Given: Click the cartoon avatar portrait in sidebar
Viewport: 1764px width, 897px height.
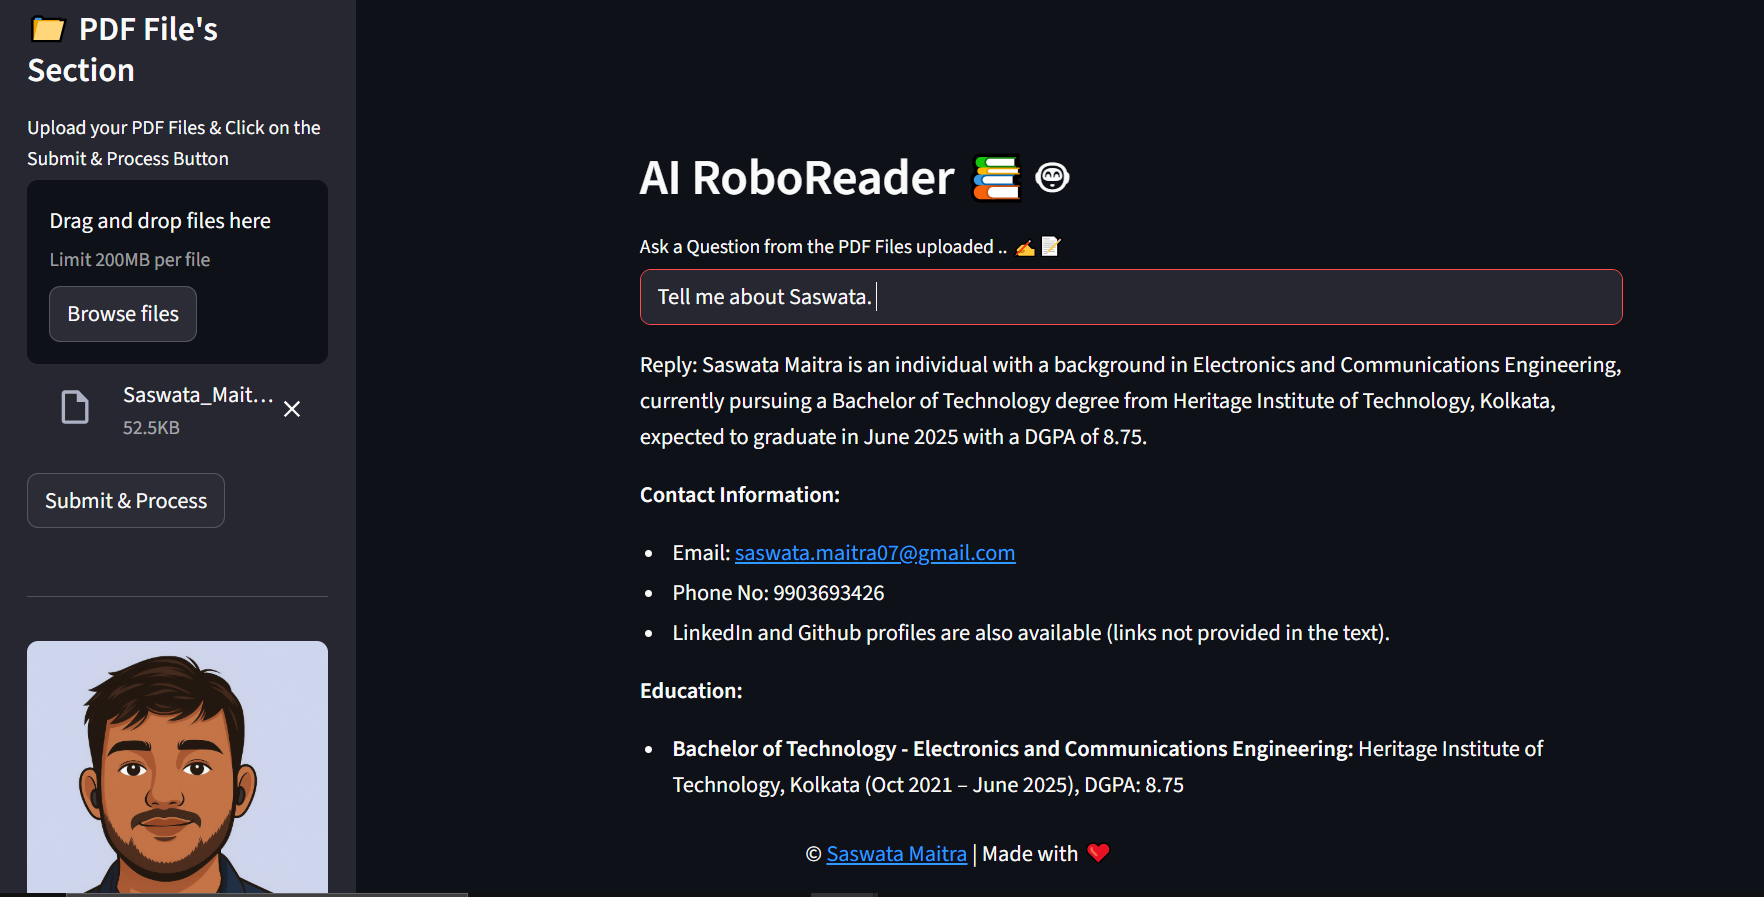Looking at the screenshot, I should 177,767.
